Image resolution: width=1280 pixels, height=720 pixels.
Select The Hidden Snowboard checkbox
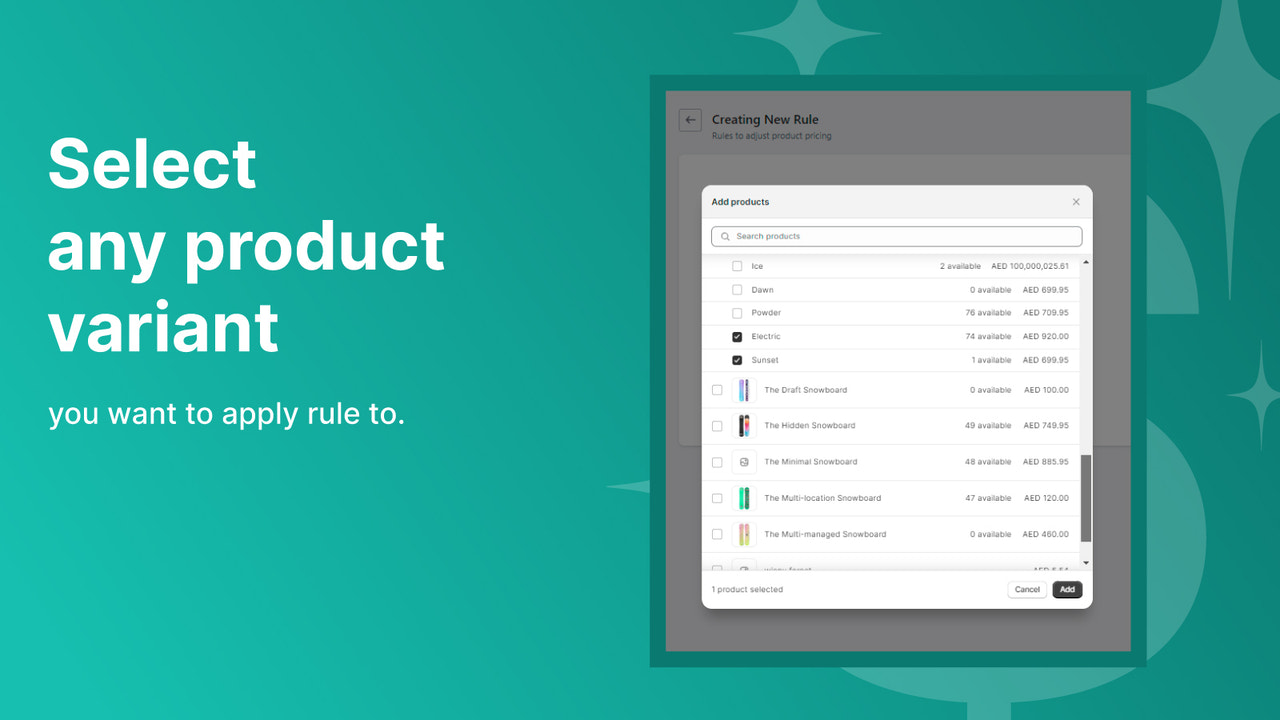tap(717, 425)
